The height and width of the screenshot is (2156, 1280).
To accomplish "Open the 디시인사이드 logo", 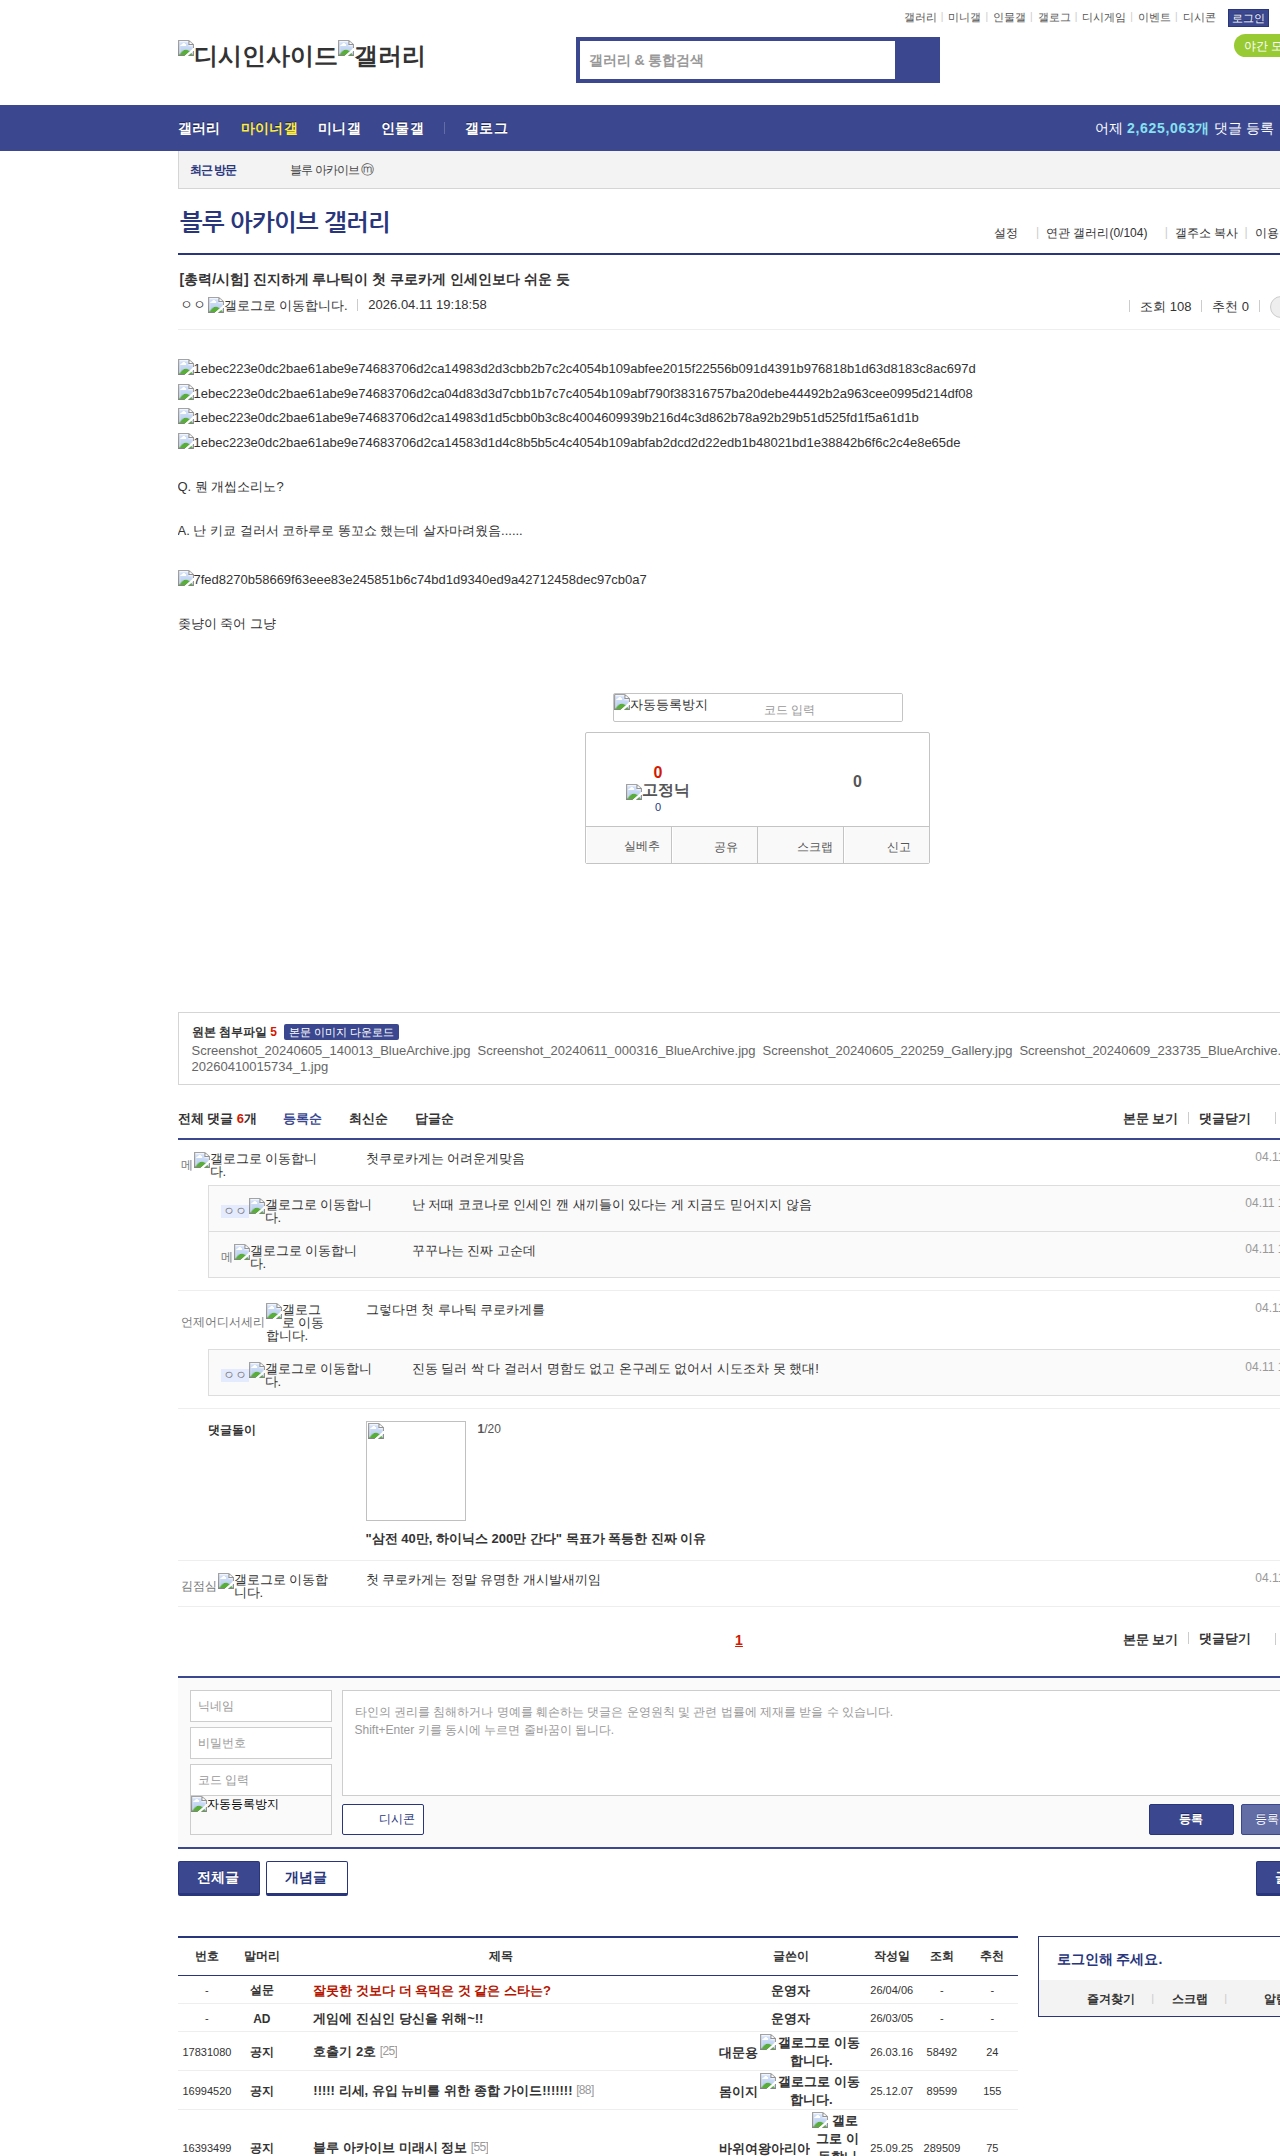I will [x=258, y=56].
